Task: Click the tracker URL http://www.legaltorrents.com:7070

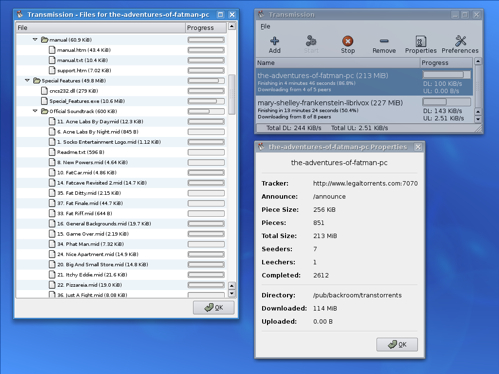Action: coord(365,183)
